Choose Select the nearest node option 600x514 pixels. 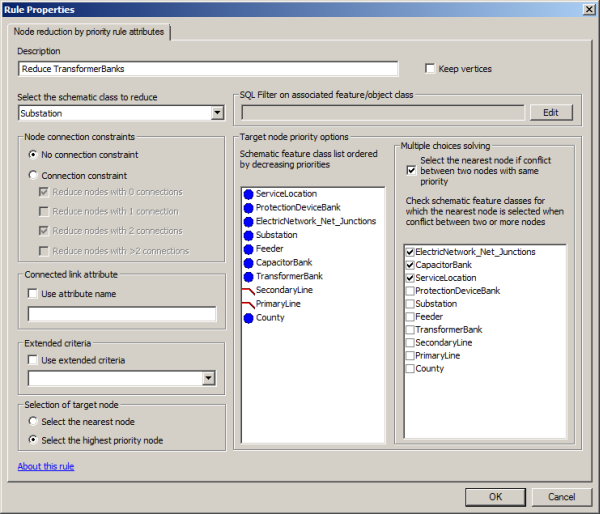click(x=33, y=422)
